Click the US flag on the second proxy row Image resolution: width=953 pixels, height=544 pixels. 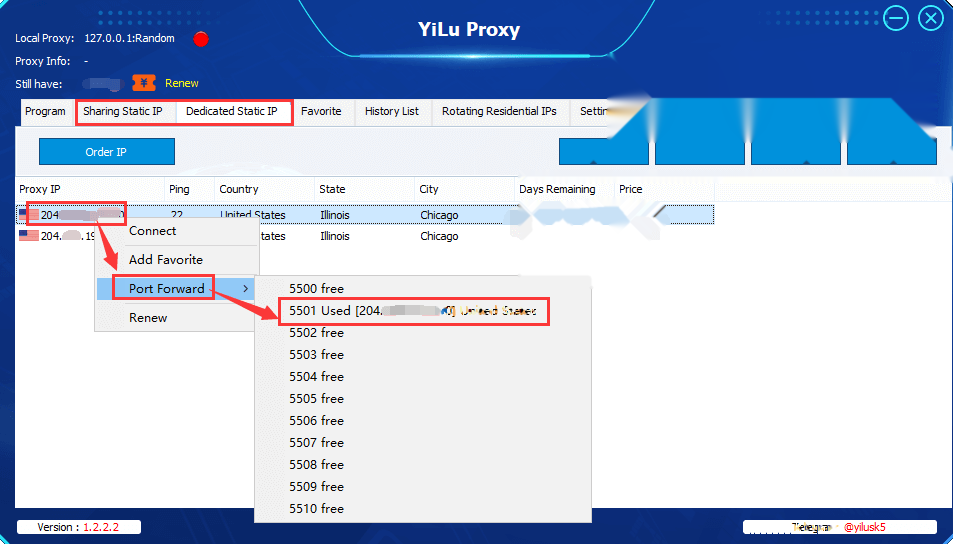[29, 236]
